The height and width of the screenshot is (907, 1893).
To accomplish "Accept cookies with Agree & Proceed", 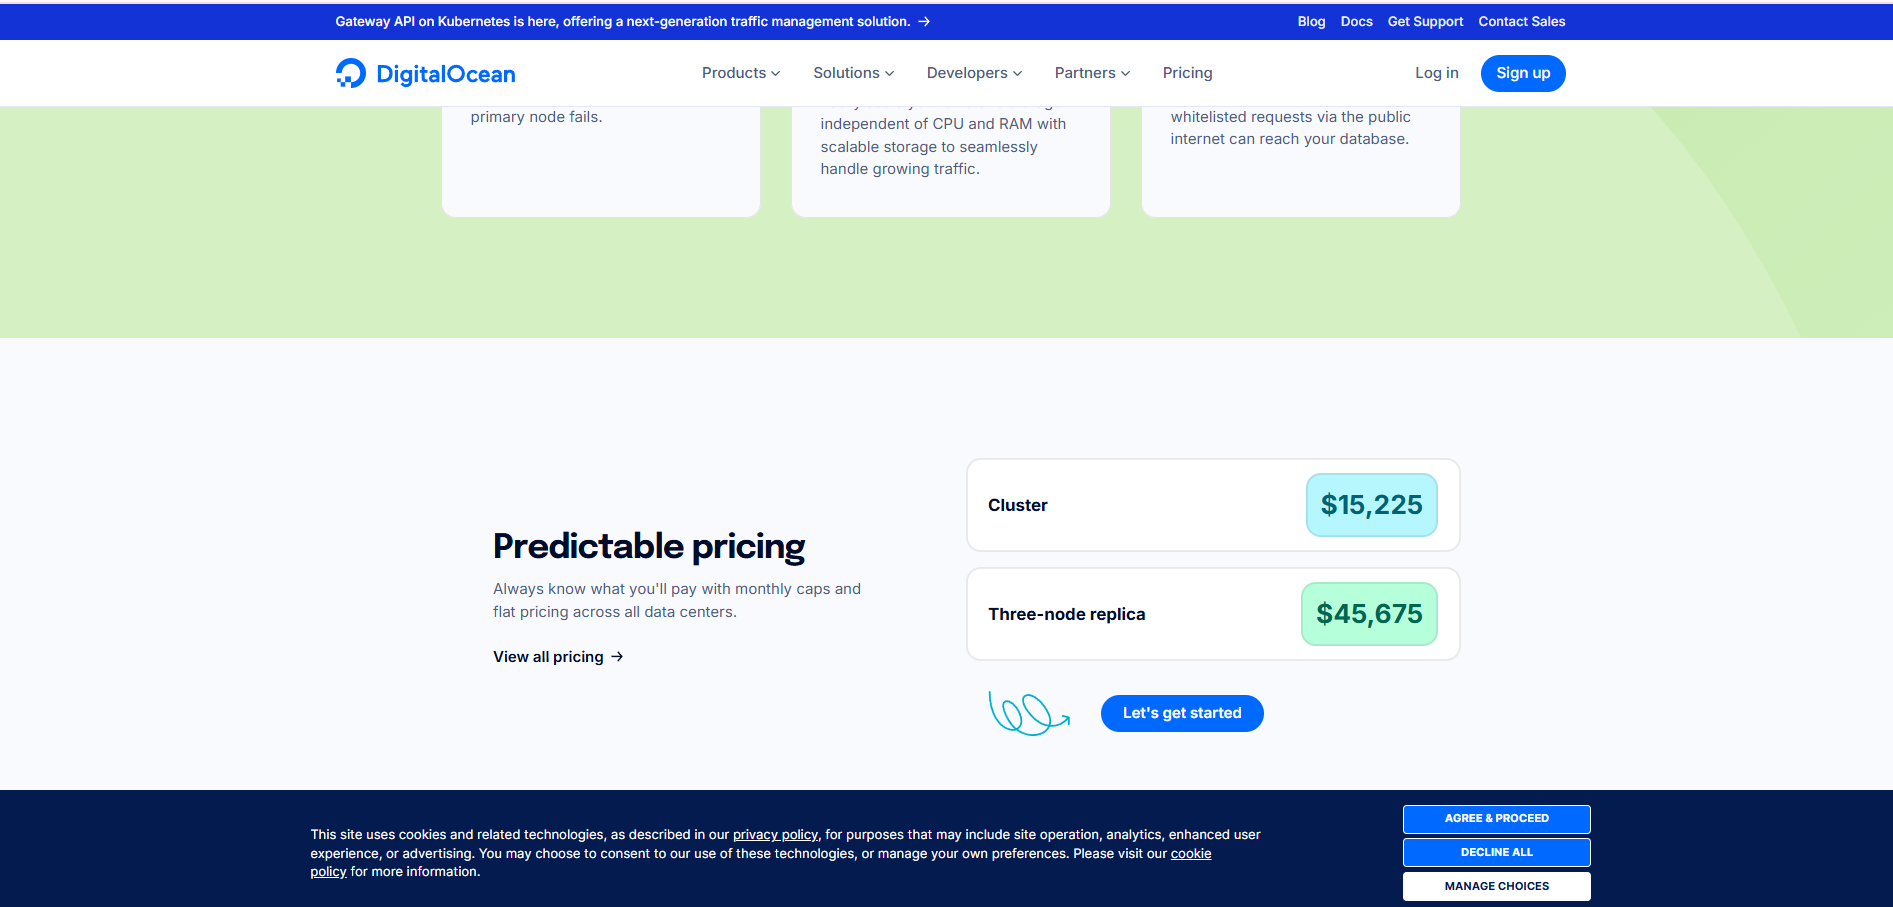I will 1496,819.
